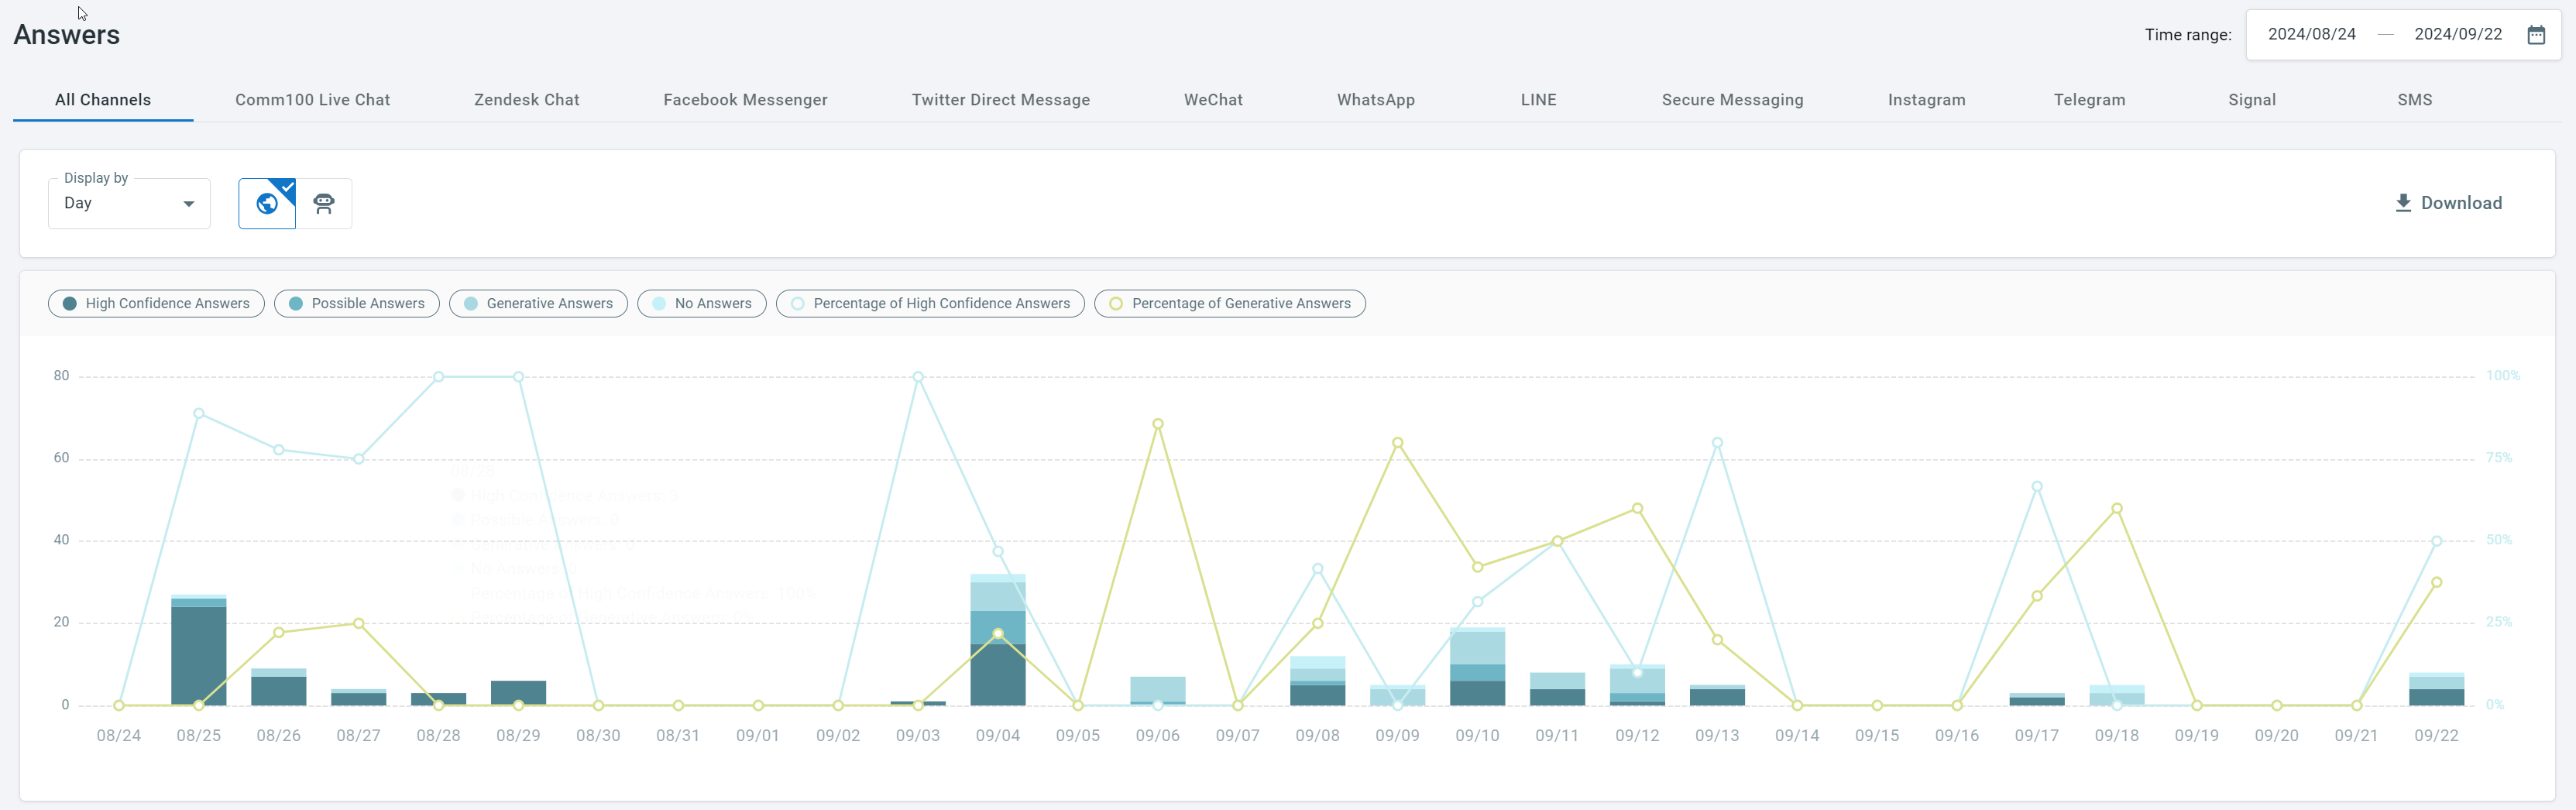Click generative percentage point at 09/18
Image resolution: width=2576 pixels, height=810 pixels.
tap(2117, 509)
